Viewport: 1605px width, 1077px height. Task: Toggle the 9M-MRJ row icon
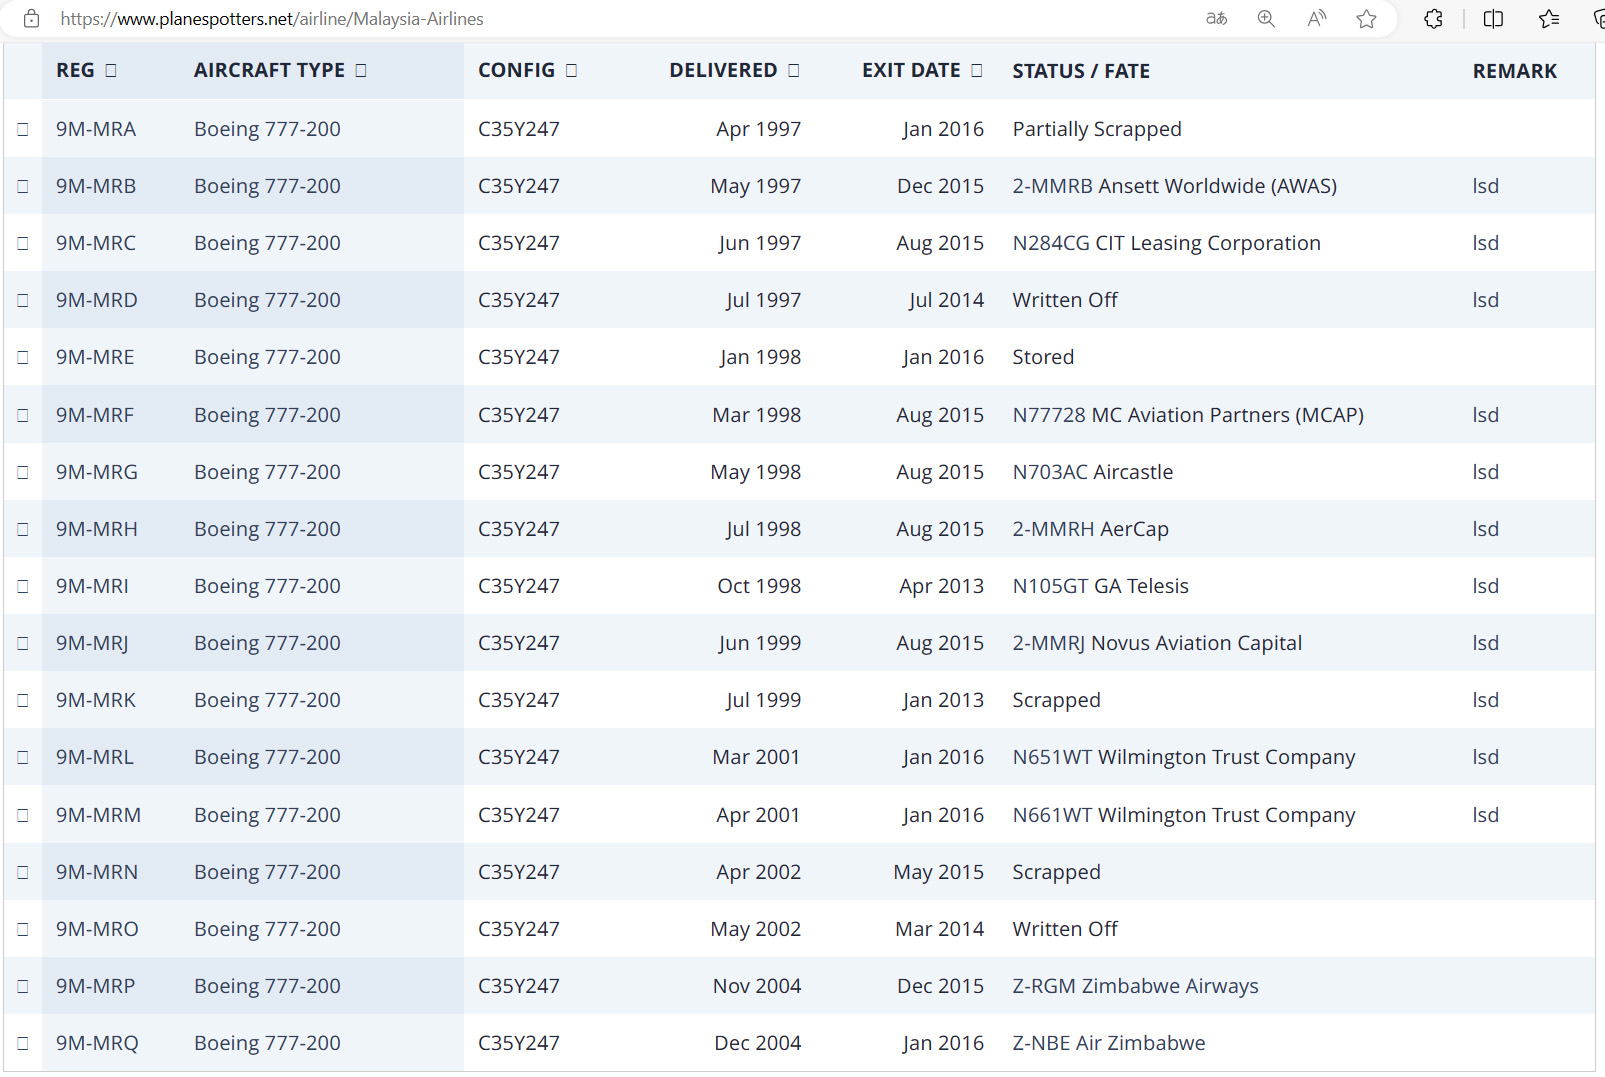pos(23,643)
